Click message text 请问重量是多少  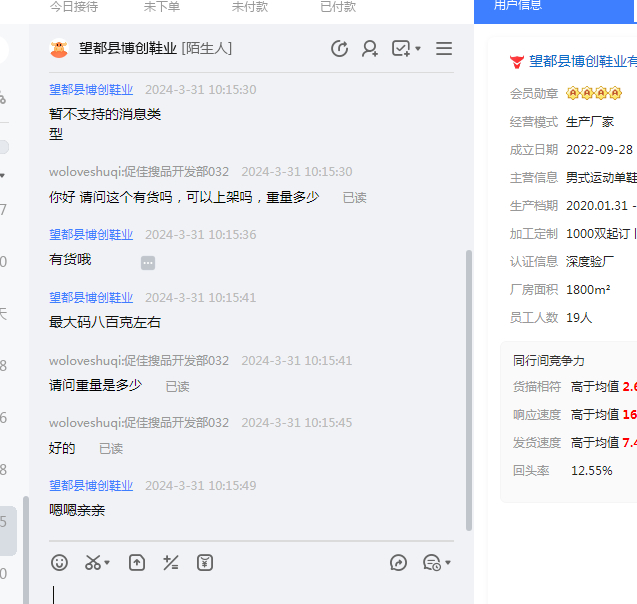tap(95, 385)
